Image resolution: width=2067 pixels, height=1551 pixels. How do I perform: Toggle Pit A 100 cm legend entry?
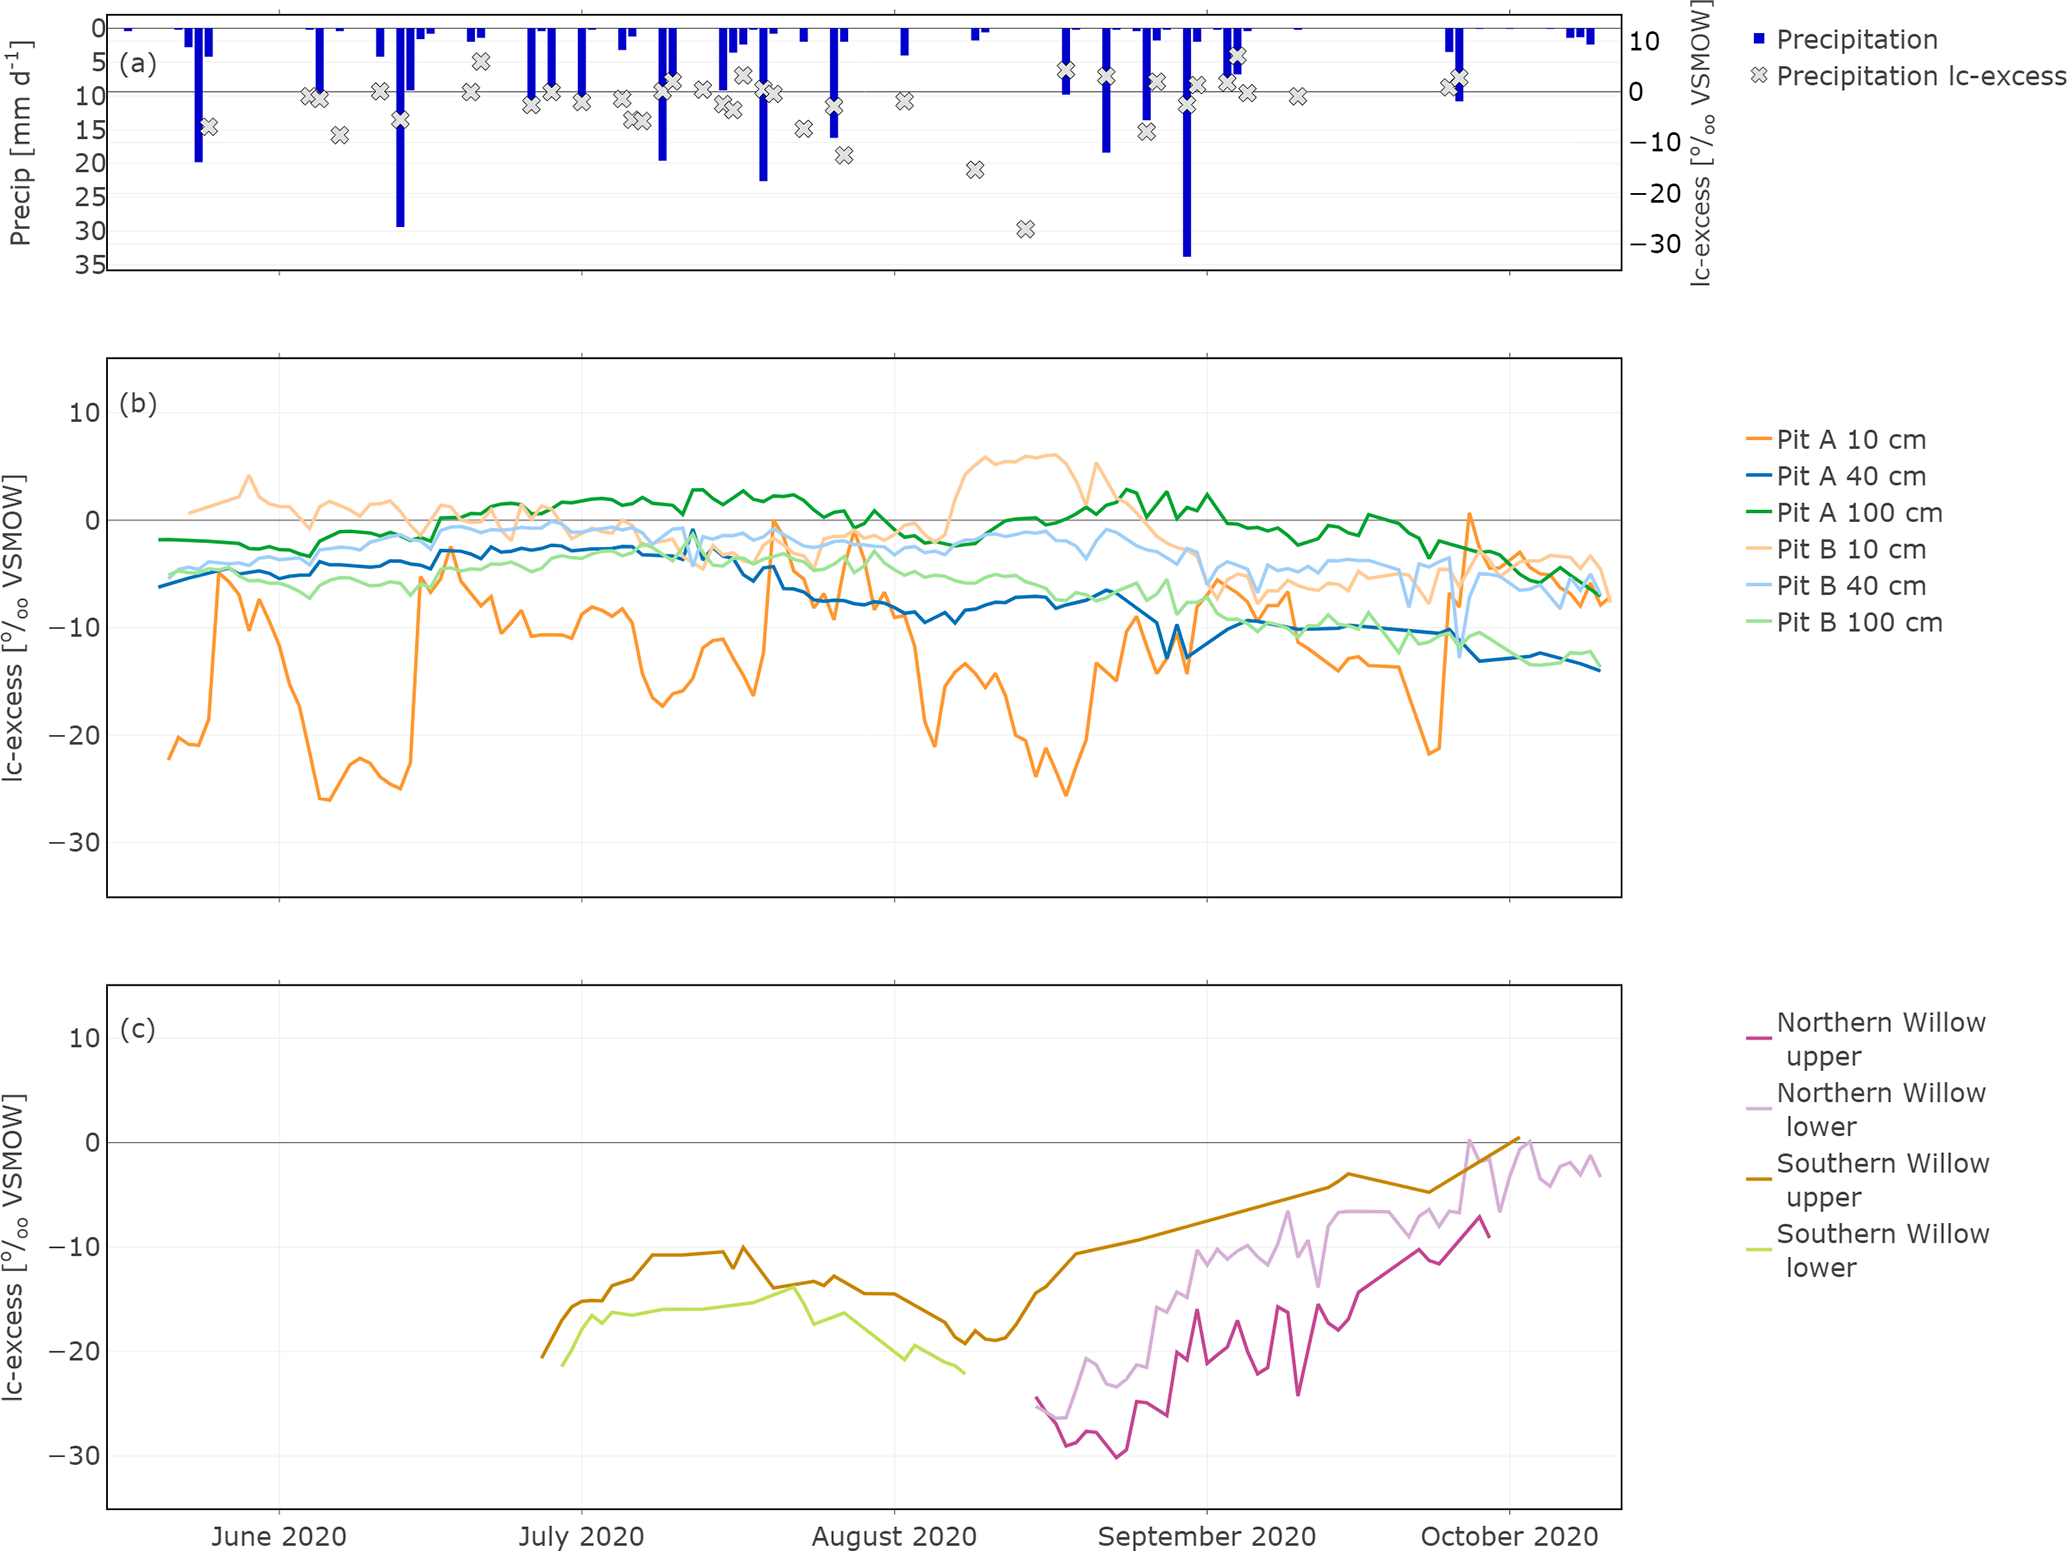click(1858, 512)
